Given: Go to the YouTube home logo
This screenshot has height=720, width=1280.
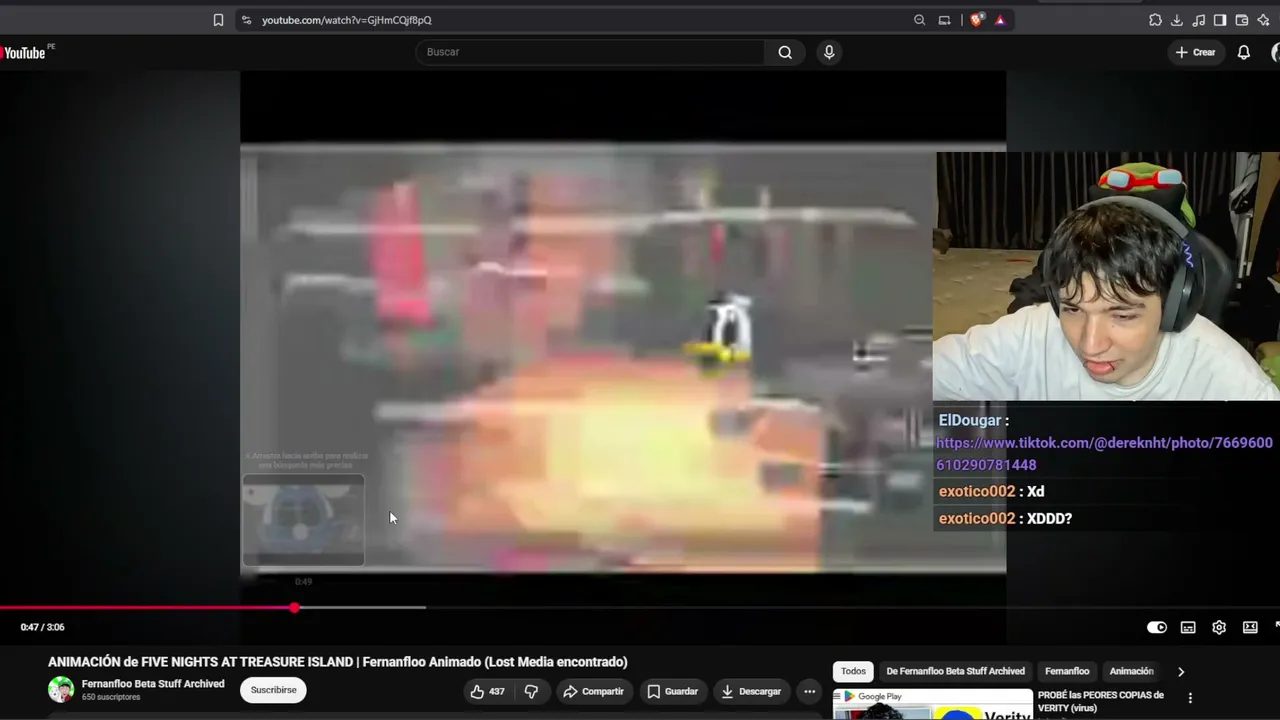Looking at the screenshot, I should click(26, 52).
